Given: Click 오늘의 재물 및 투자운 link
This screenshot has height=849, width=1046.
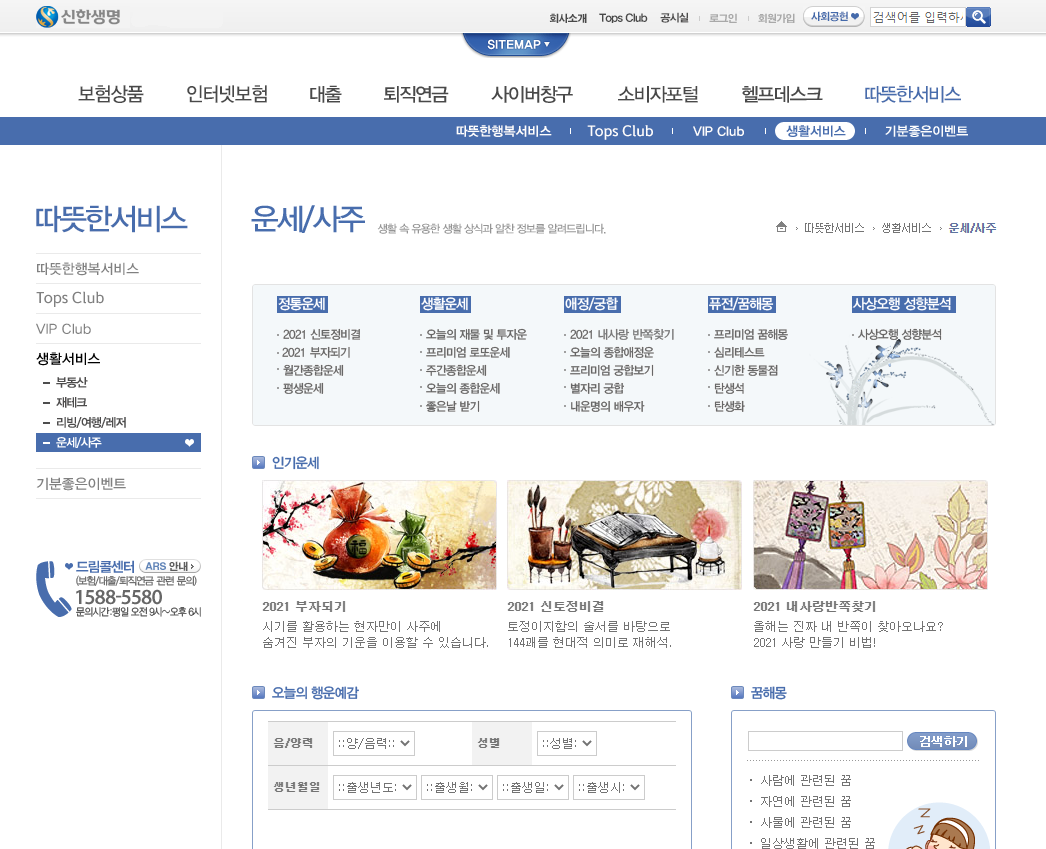Looking at the screenshot, I should (x=476, y=334).
